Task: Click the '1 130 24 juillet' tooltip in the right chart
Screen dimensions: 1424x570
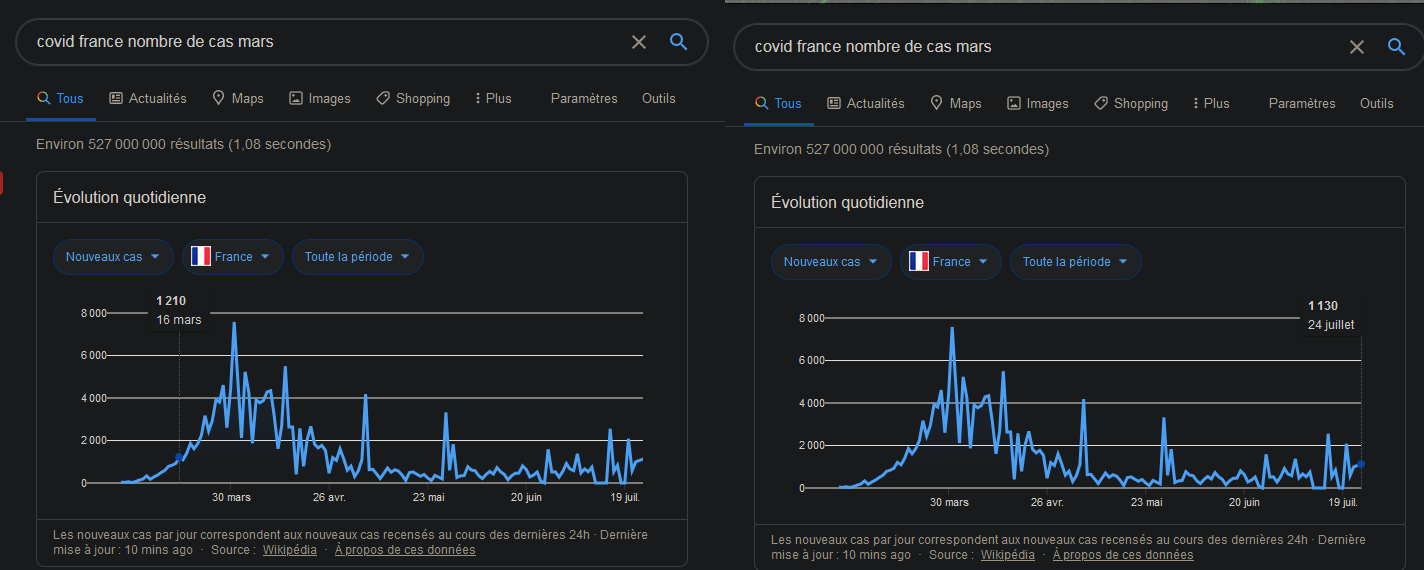Action: pos(1330,315)
